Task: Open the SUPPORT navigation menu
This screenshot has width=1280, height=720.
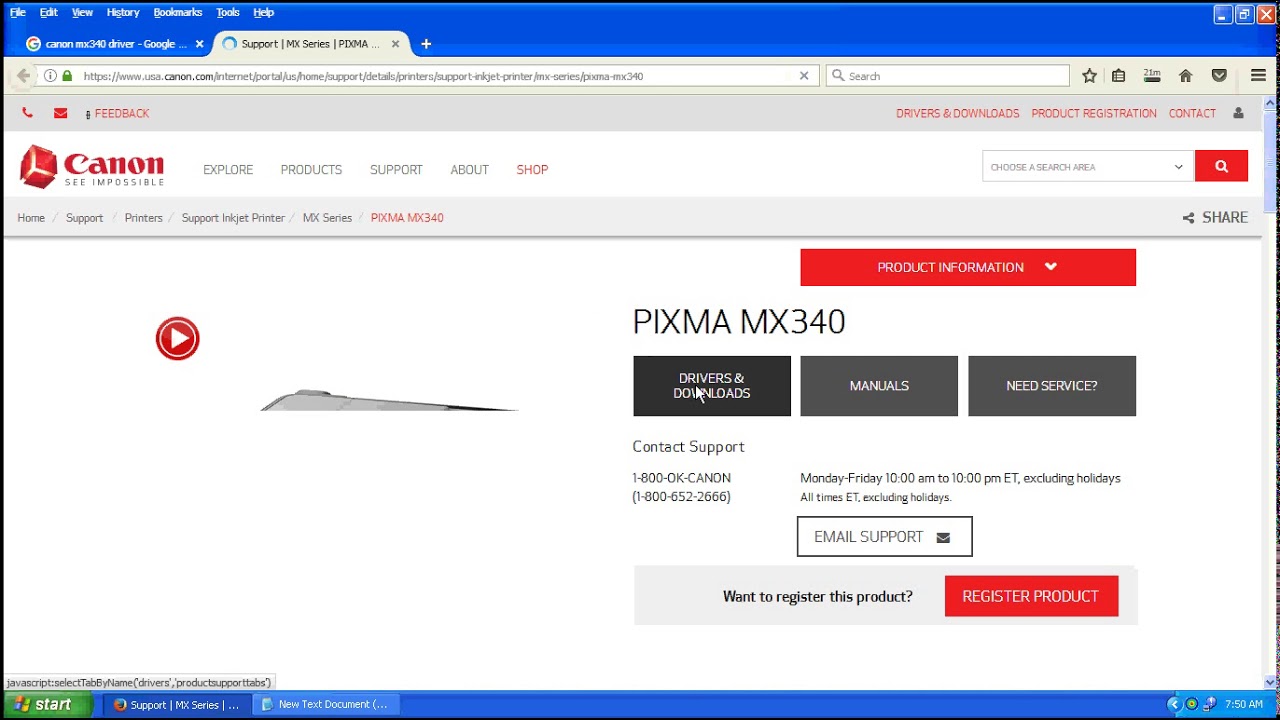Action: pos(396,170)
